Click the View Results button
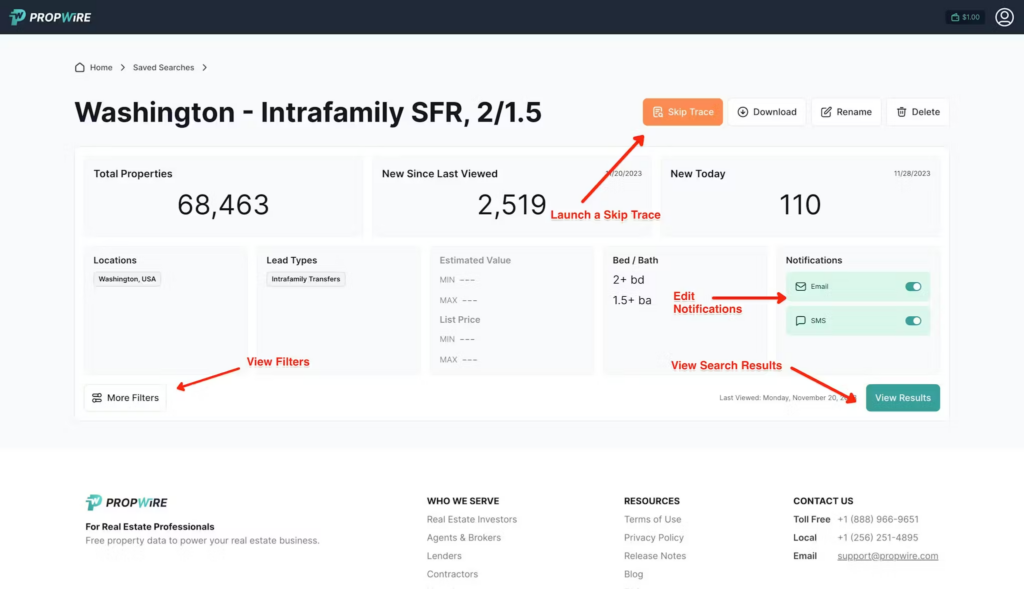 point(901,397)
